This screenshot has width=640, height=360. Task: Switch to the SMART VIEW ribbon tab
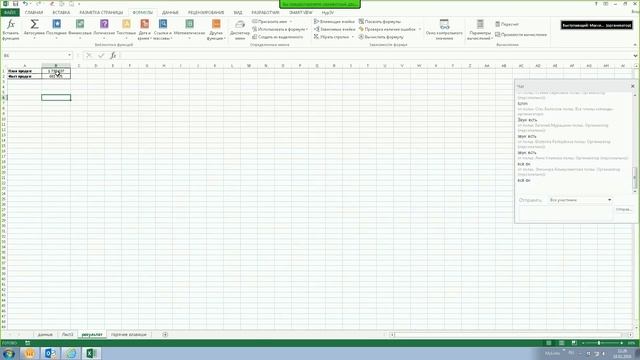(301, 13)
